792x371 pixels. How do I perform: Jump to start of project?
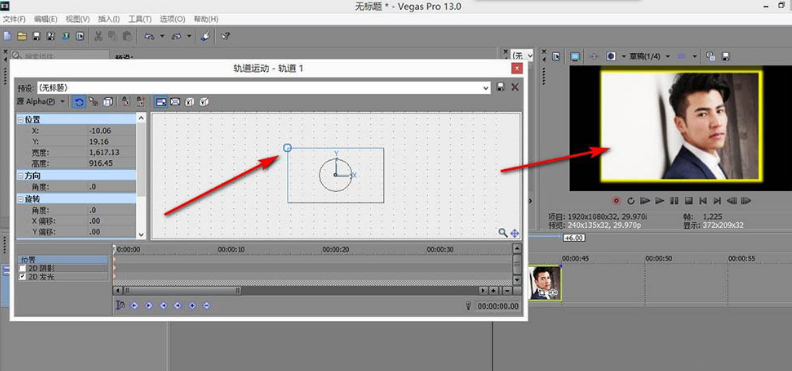point(703,200)
